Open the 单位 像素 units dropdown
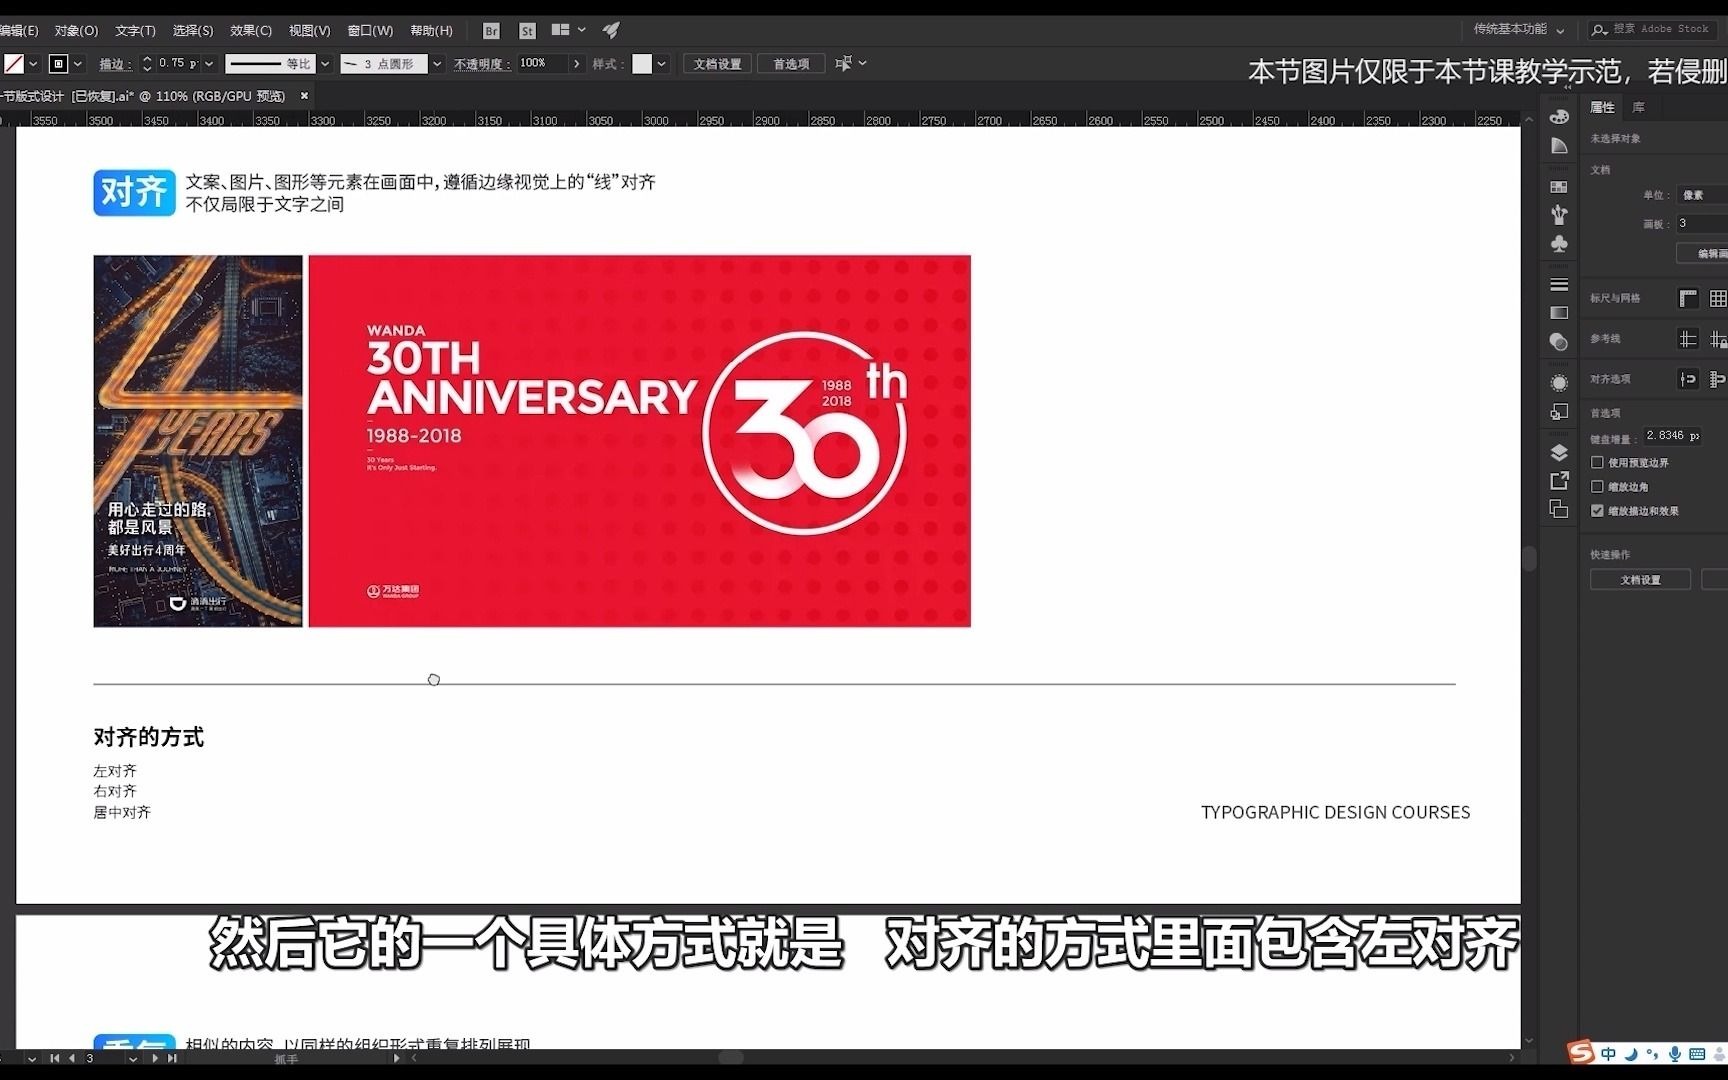This screenshot has height=1080, width=1728. click(x=1702, y=195)
